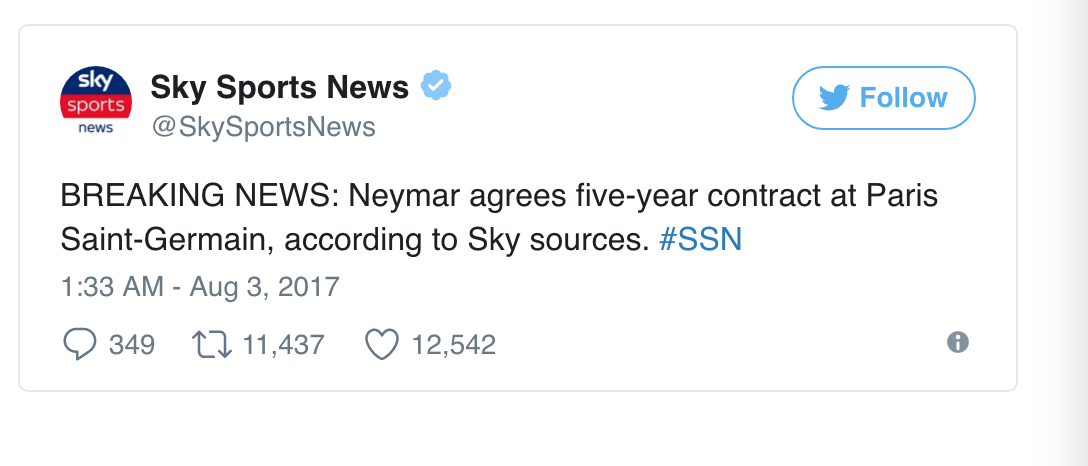Click the 1:33 AM - Aug 3, 2017 timestamp
The height and width of the screenshot is (466, 1088).
pos(200,288)
